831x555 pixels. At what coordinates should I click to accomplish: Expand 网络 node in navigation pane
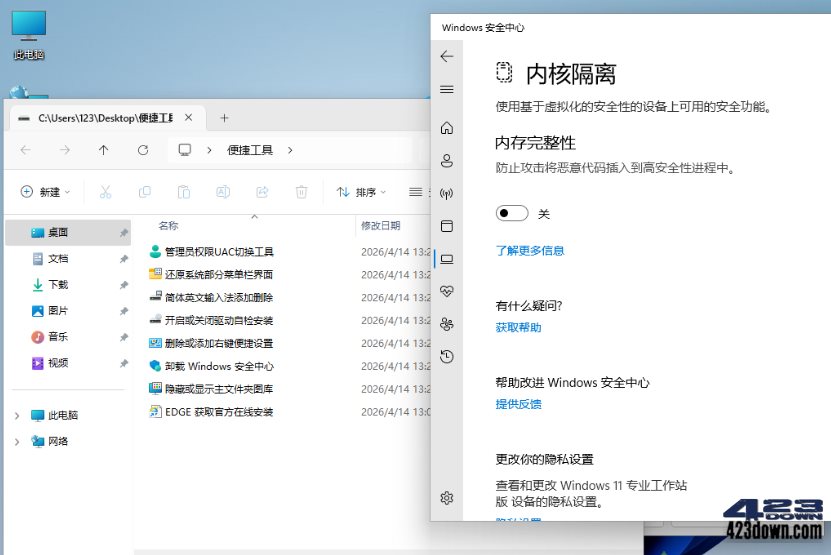[x=17, y=442]
